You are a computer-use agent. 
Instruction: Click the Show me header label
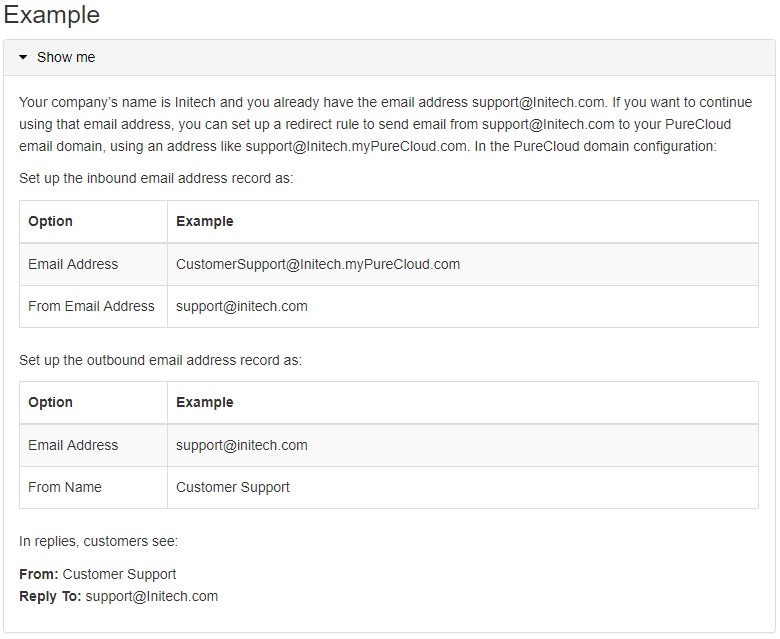(x=66, y=58)
